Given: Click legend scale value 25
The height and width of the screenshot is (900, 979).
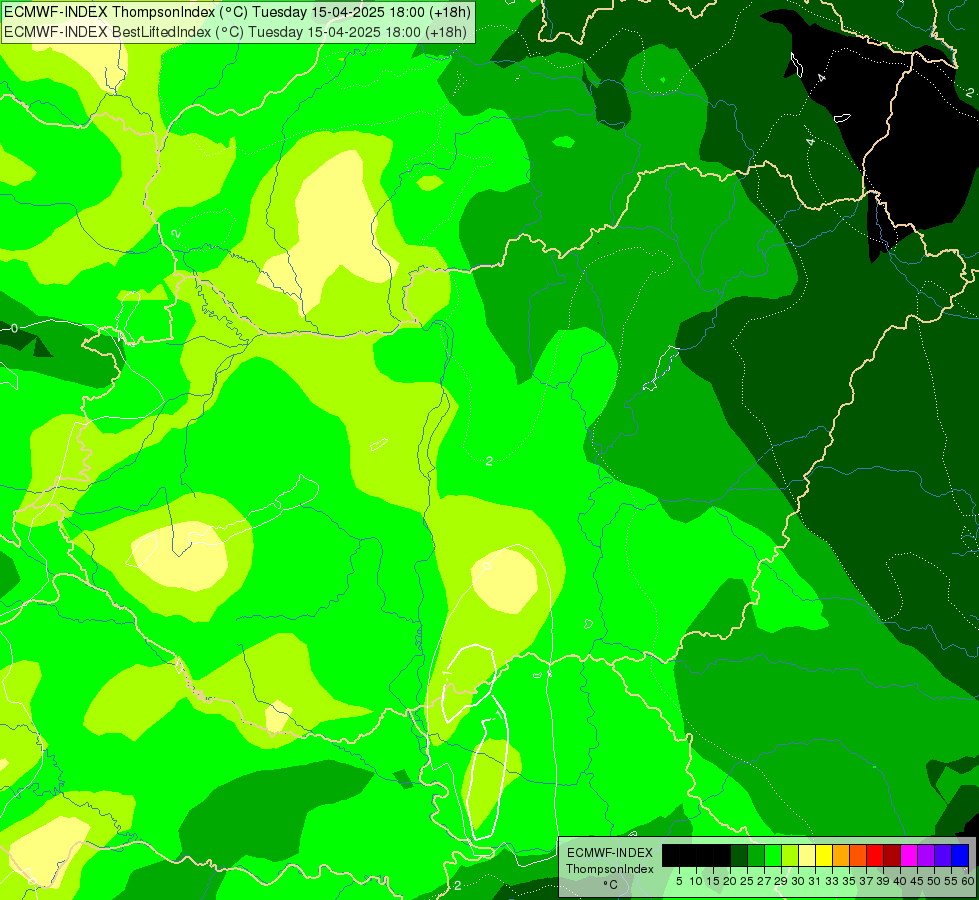Looking at the screenshot, I should click(747, 881).
